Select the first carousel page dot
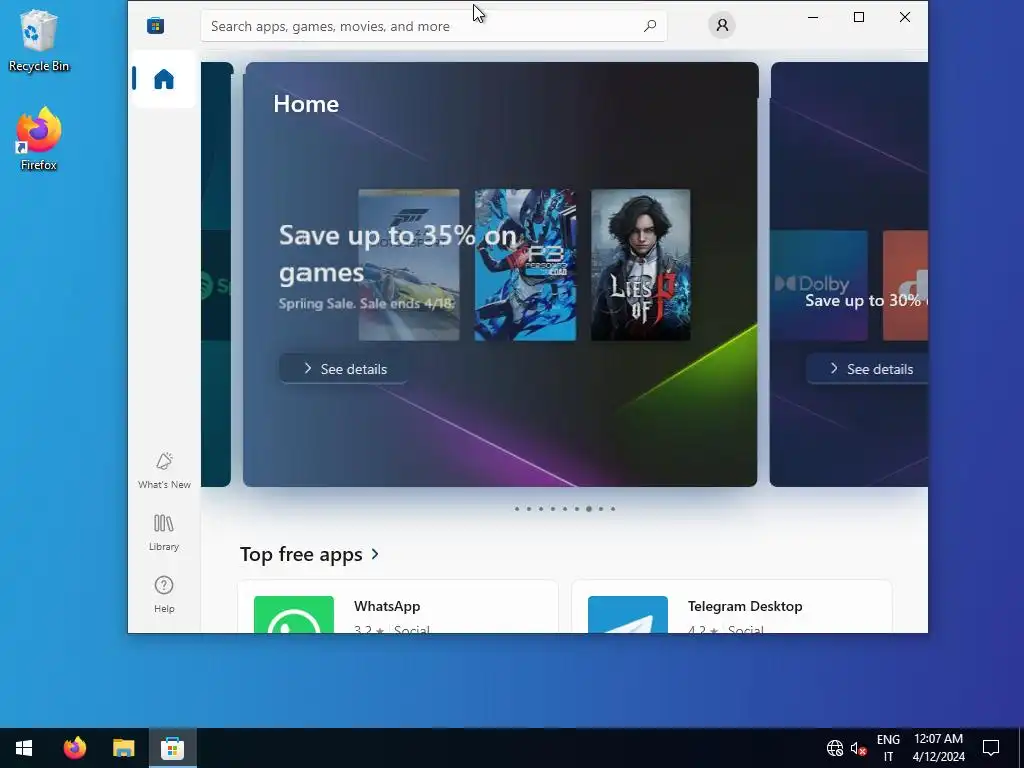The height and width of the screenshot is (768, 1024). point(517,509)
